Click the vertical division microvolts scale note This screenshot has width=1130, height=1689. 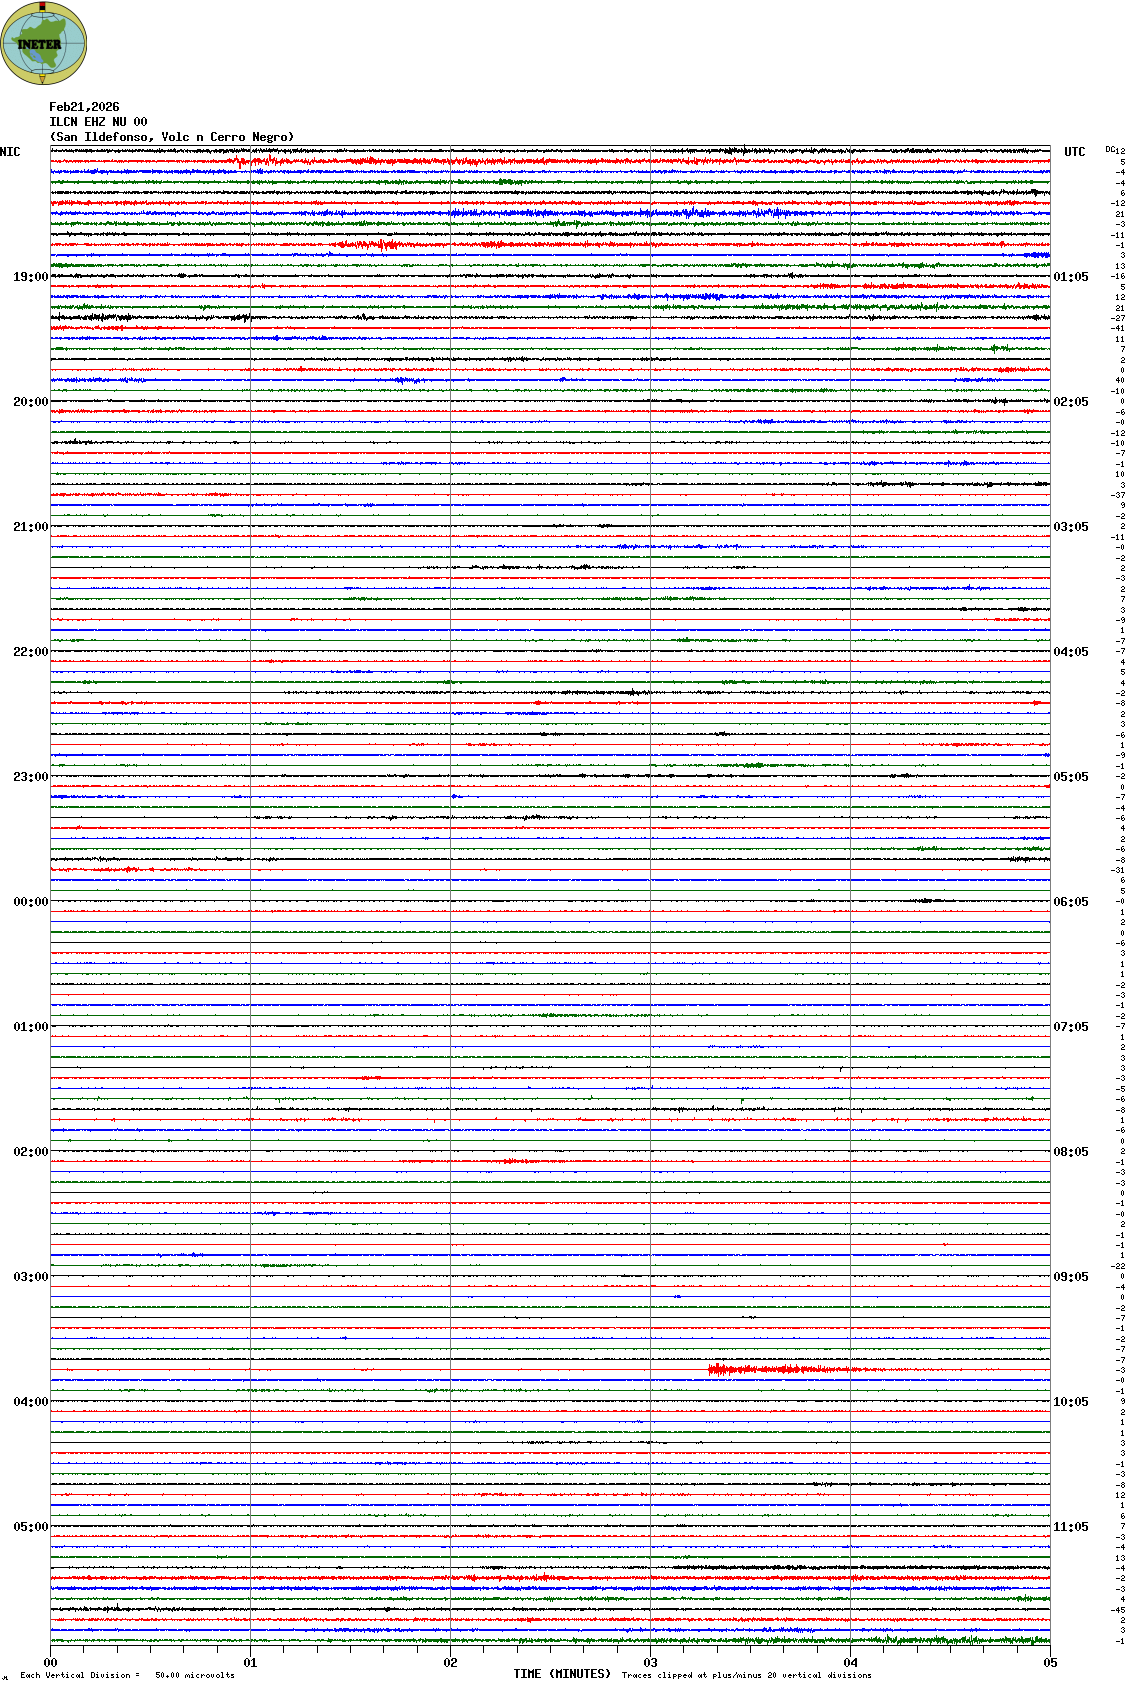pyautogui.click(x=127, y=1675)
